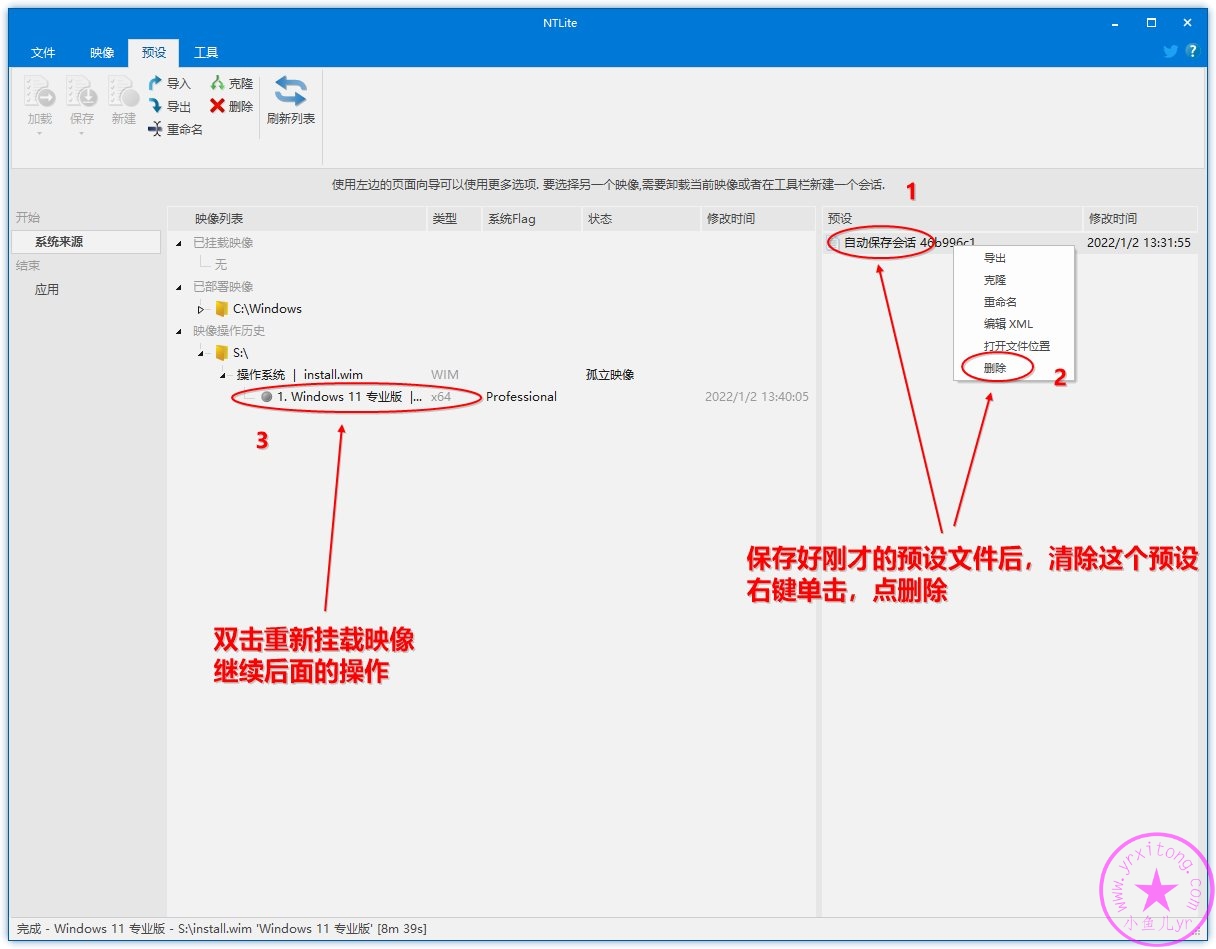Collapse the 已部署映像 group
The image size is (1216, 949).
(x=179, y=287)
